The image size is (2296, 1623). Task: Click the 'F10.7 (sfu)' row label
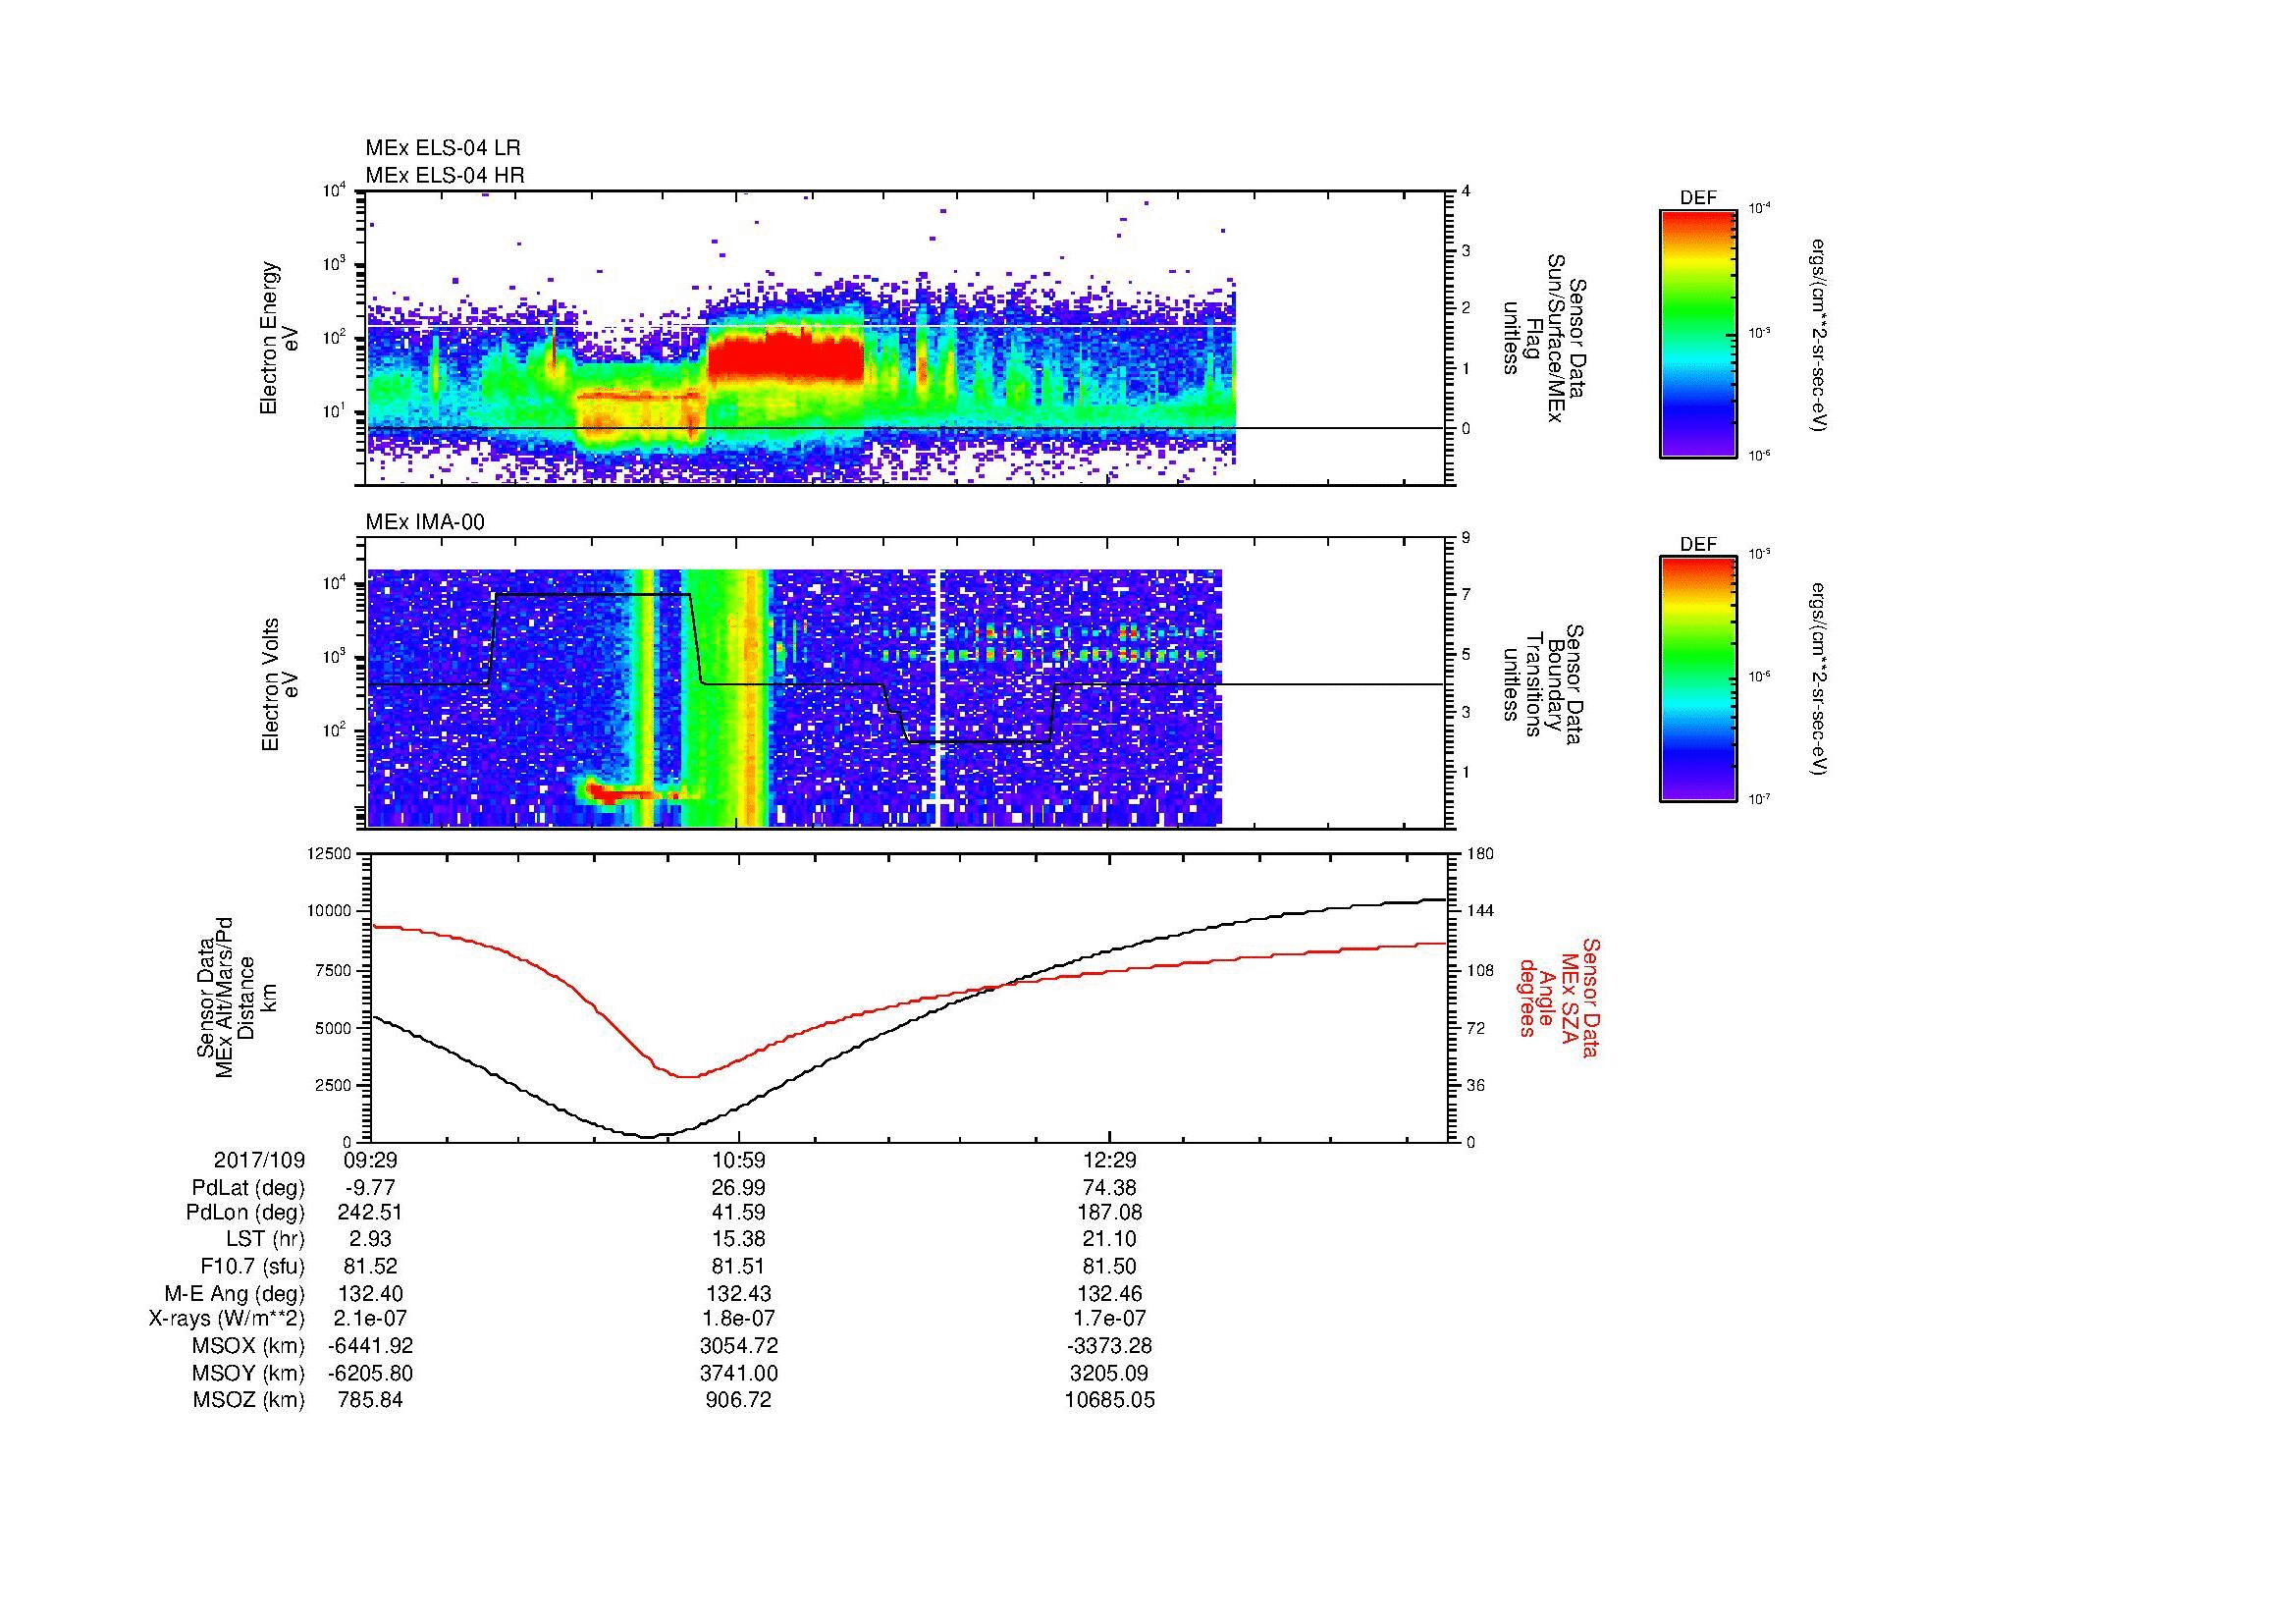(252, 1266)
